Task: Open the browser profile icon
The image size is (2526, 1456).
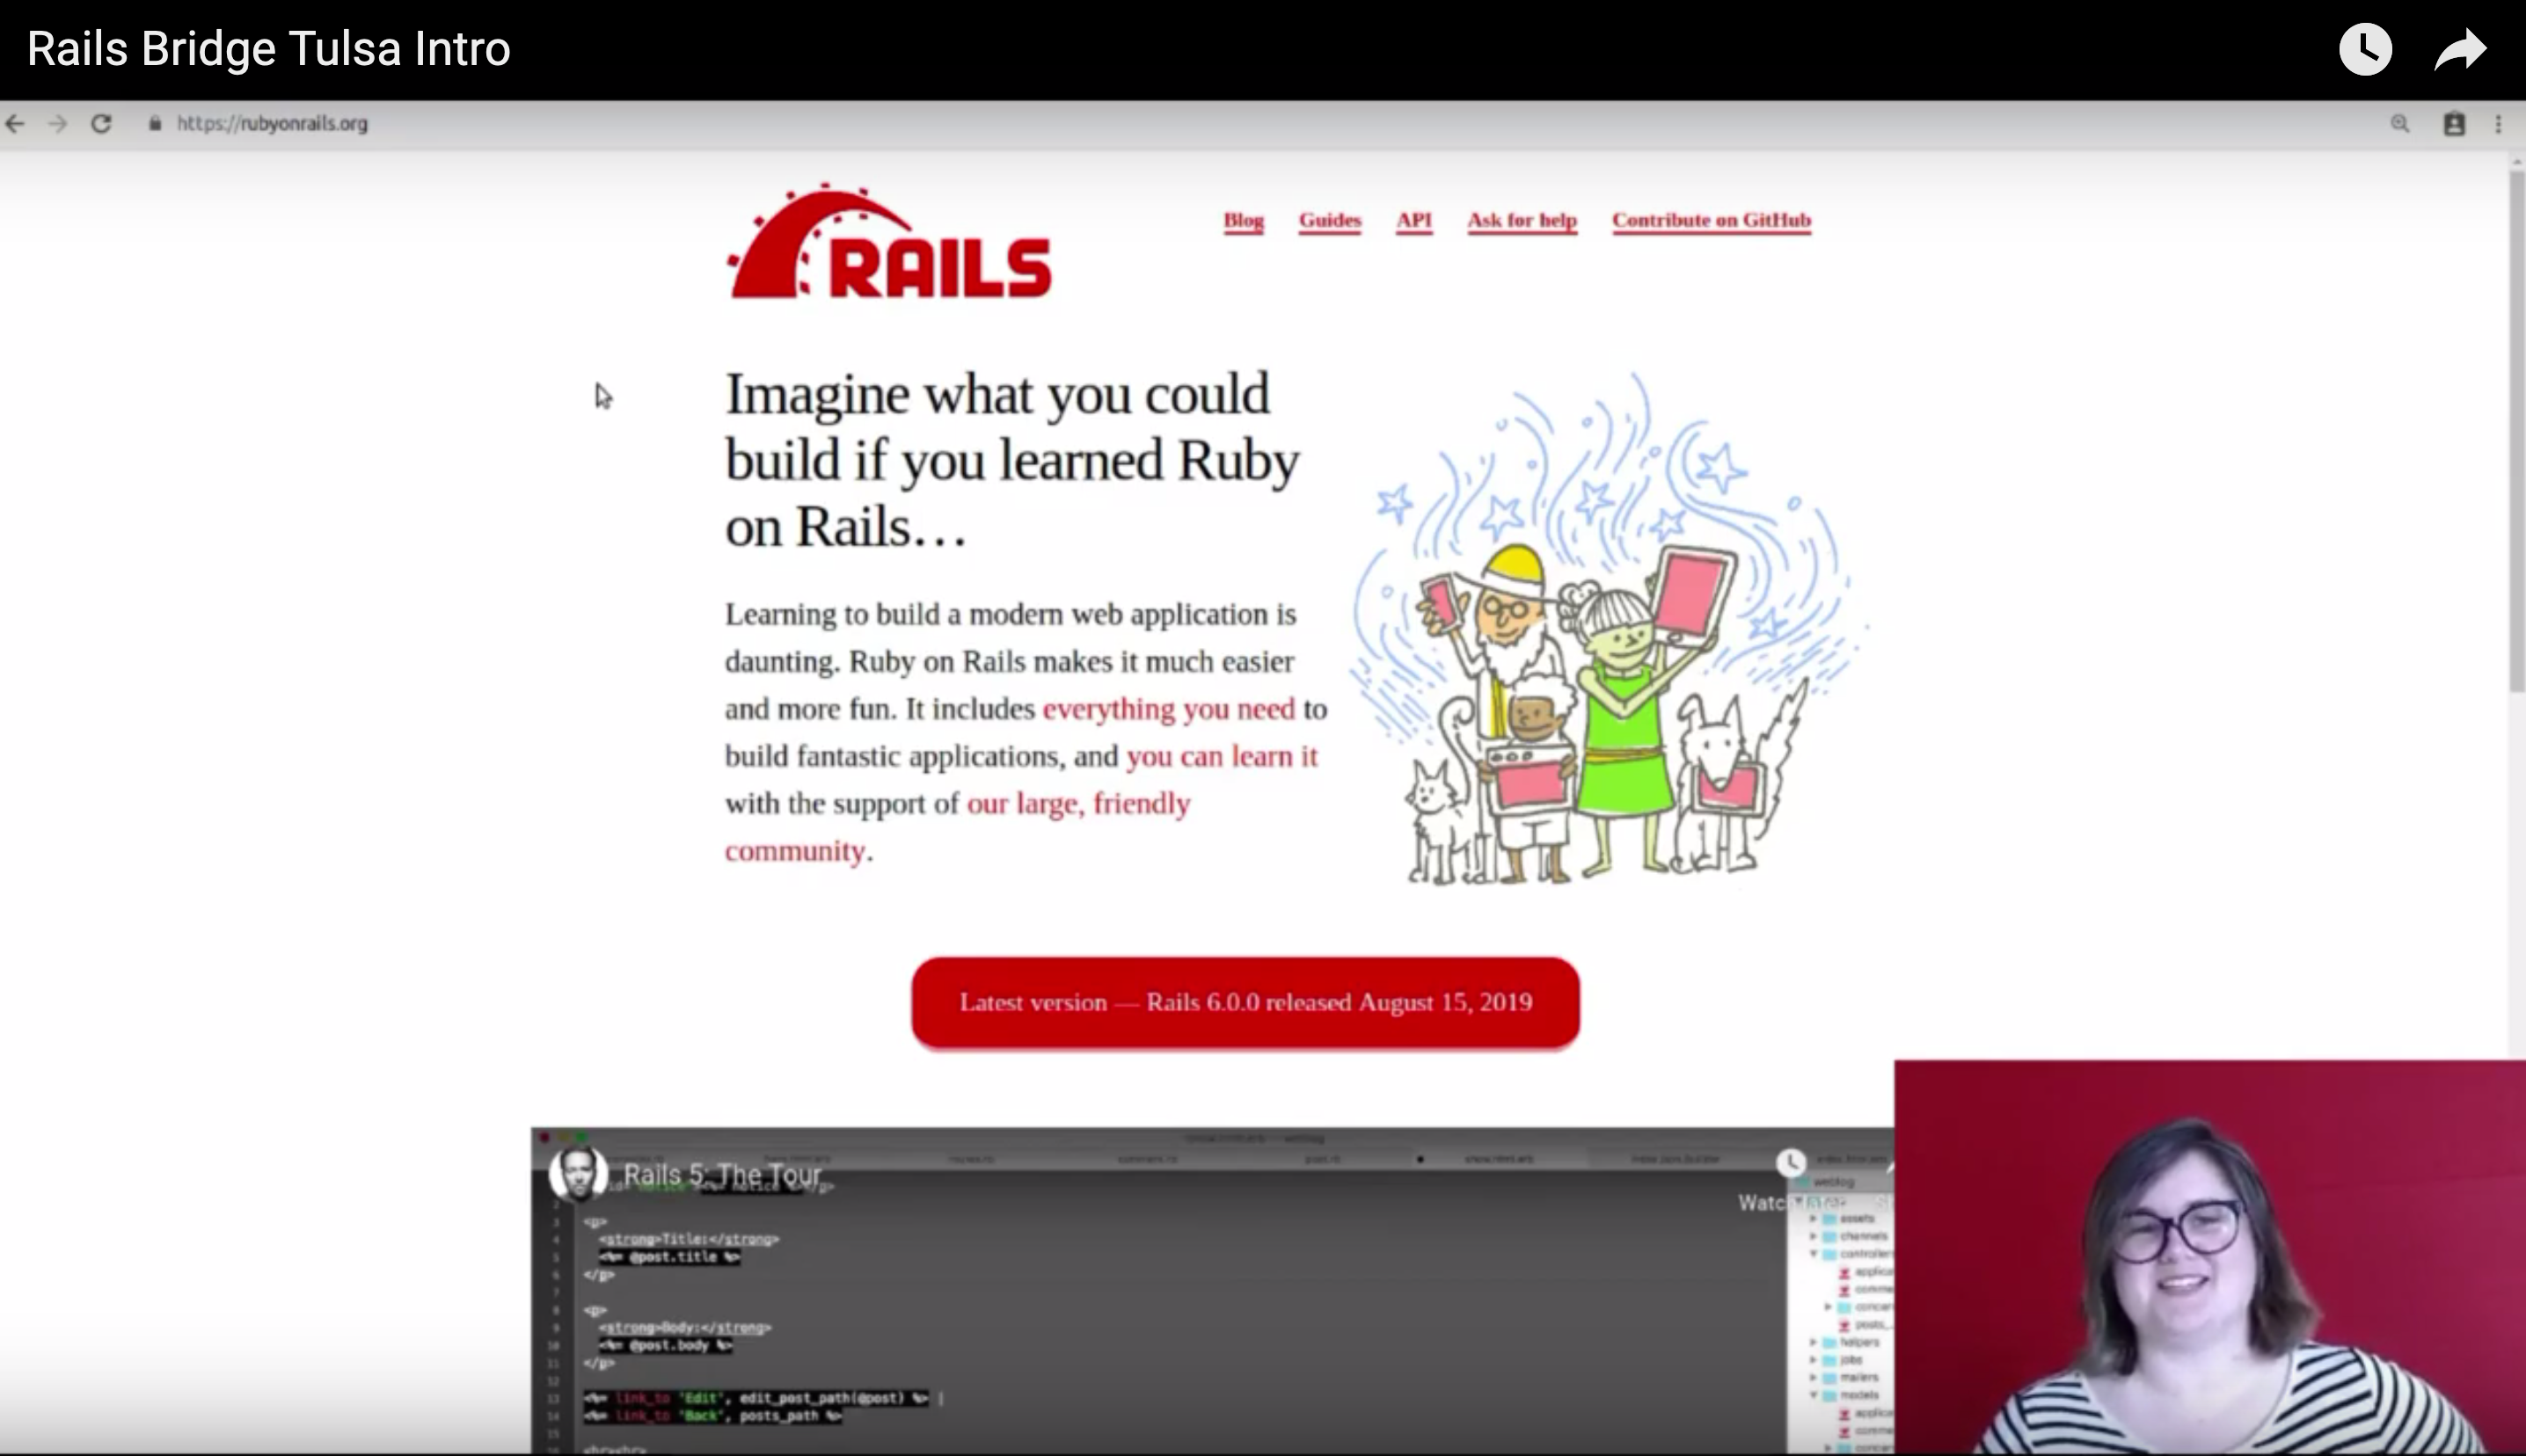Action: click(2454, 124)
